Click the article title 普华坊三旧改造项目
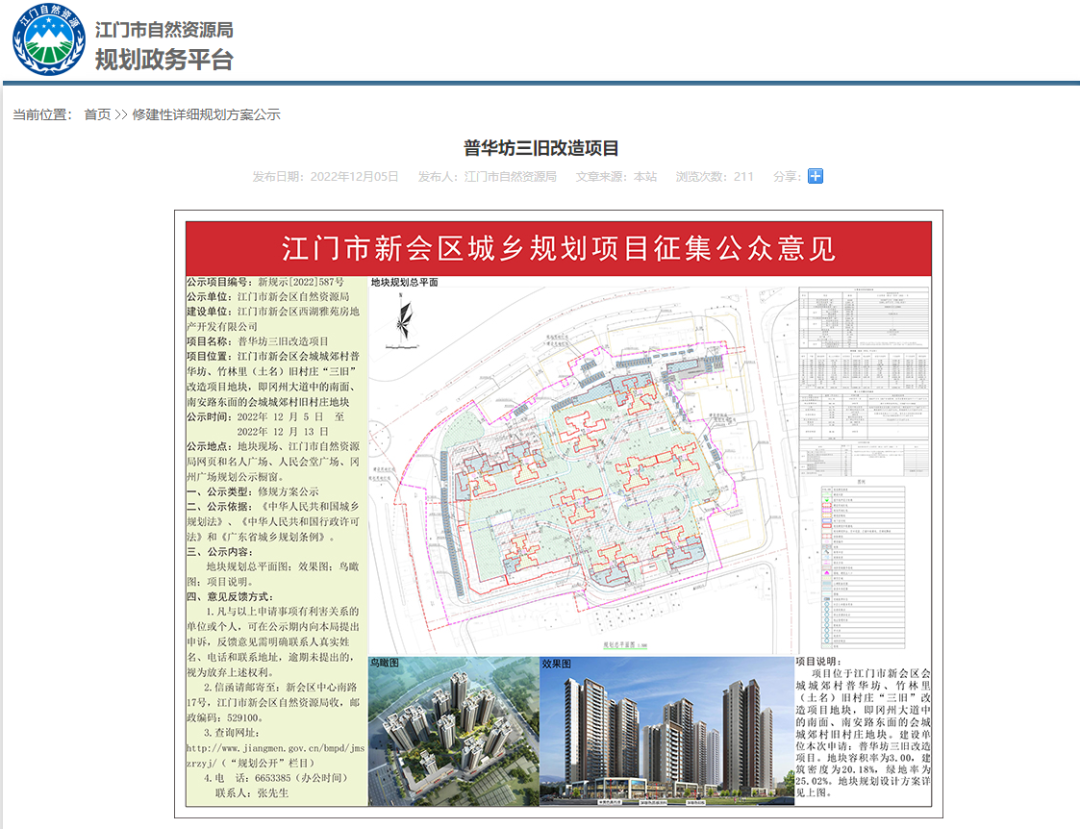Screen dimensions: 1080x829 pos(541,148)
